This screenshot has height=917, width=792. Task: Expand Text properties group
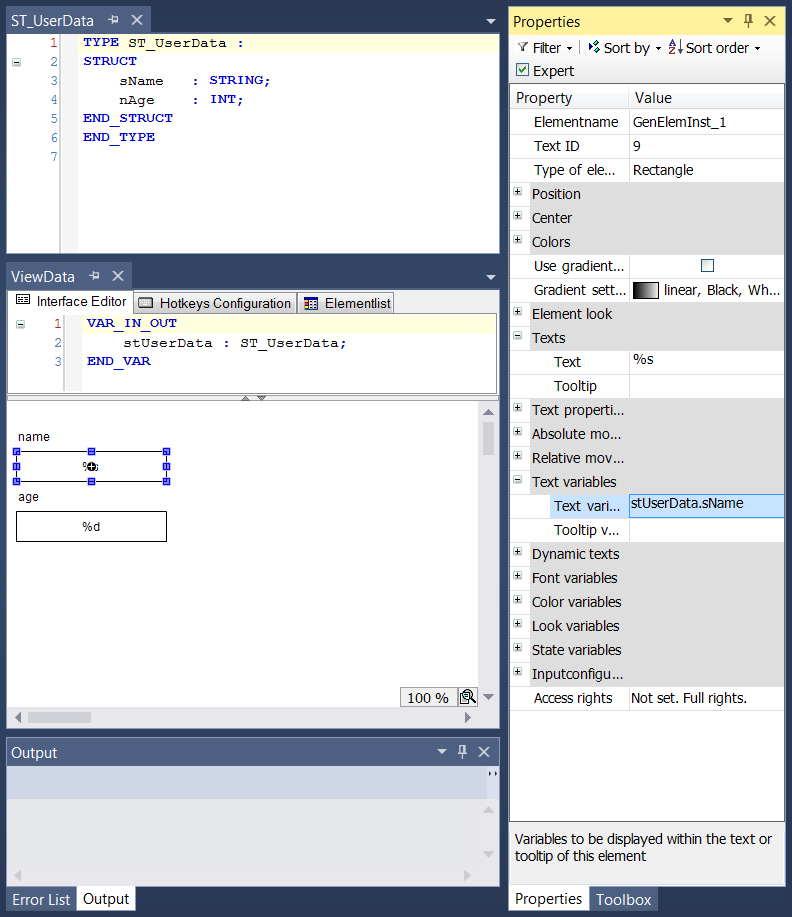(x=518, y=408)
